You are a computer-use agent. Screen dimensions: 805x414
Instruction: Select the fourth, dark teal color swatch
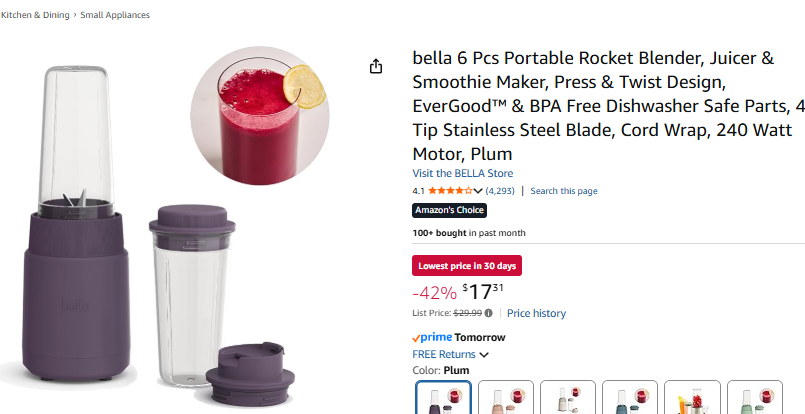pos(630,398)
